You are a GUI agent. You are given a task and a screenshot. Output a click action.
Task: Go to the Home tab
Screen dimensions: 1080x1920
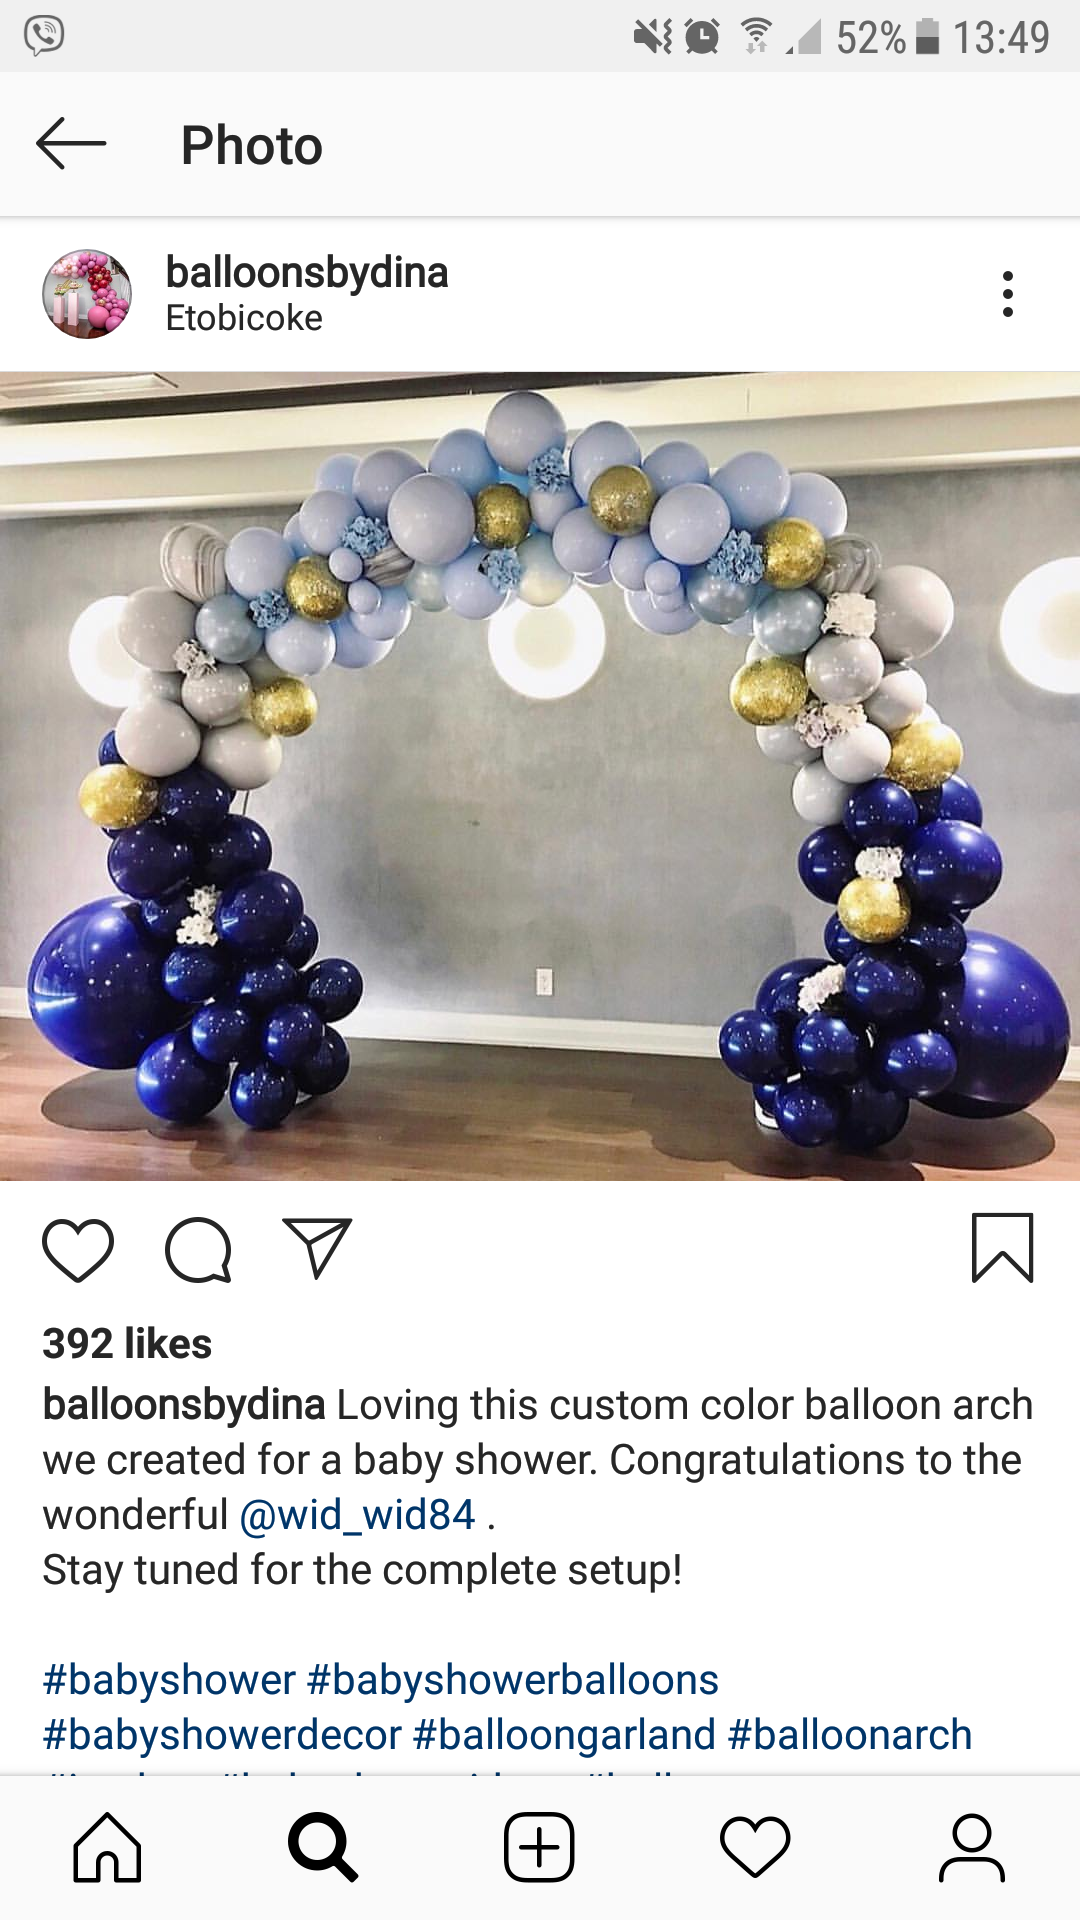pos(107,1847)
